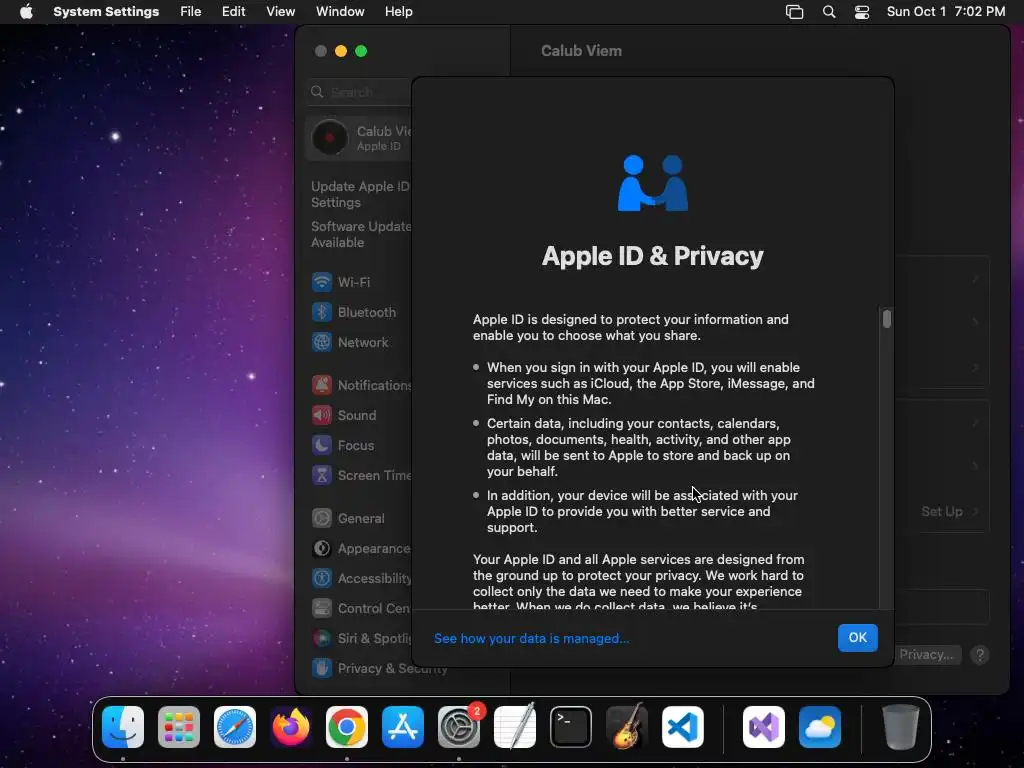Viewport: 1024px width, 768px height.
Task: Open Weather app from the Dock
Action: (x=820, y=727)
